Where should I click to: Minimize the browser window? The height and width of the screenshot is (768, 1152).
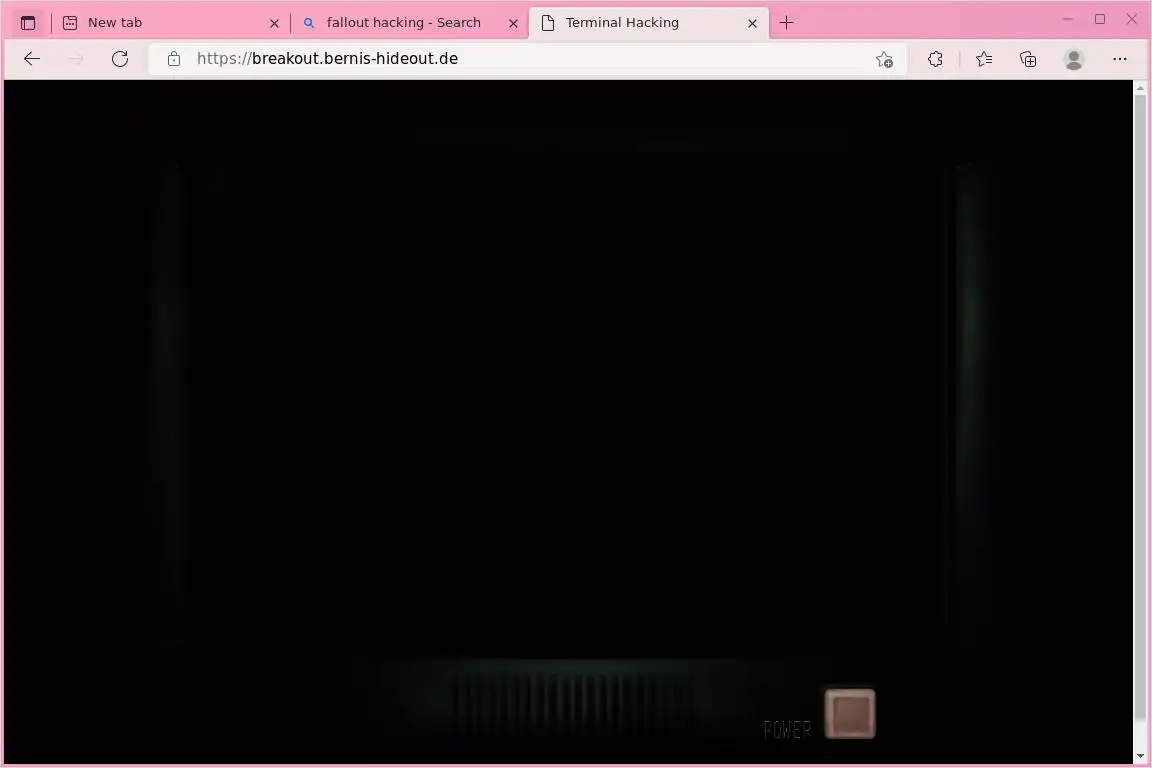point(1068,20)
